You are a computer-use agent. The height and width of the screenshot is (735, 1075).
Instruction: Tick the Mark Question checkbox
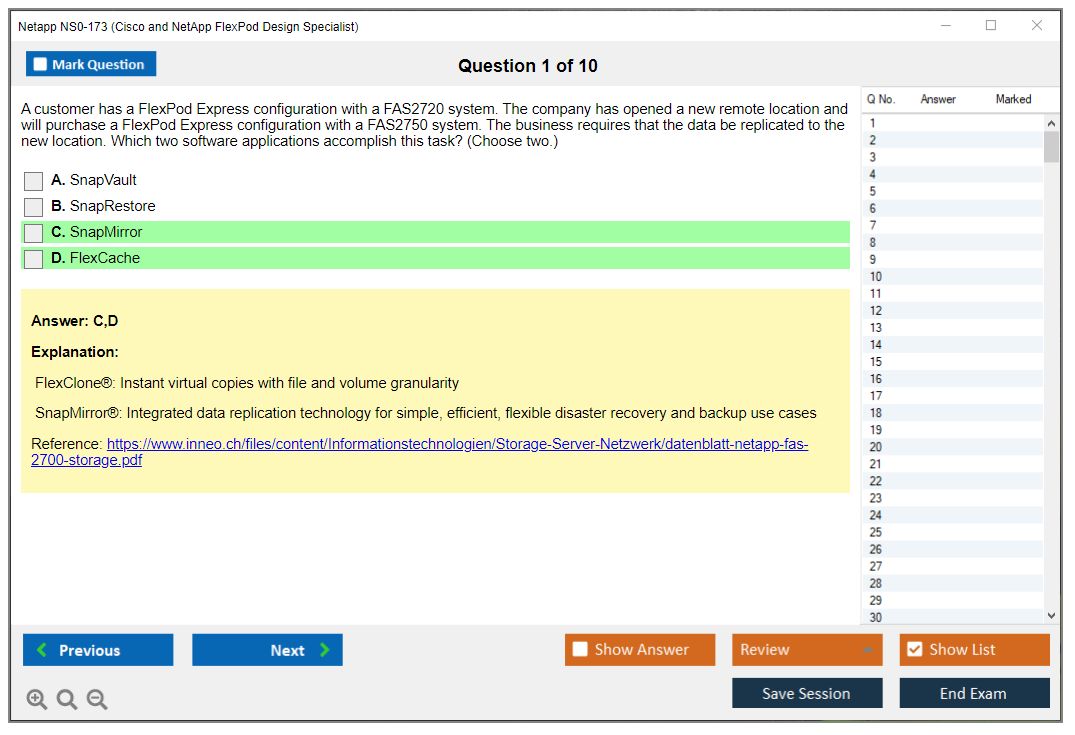(41, 65)
